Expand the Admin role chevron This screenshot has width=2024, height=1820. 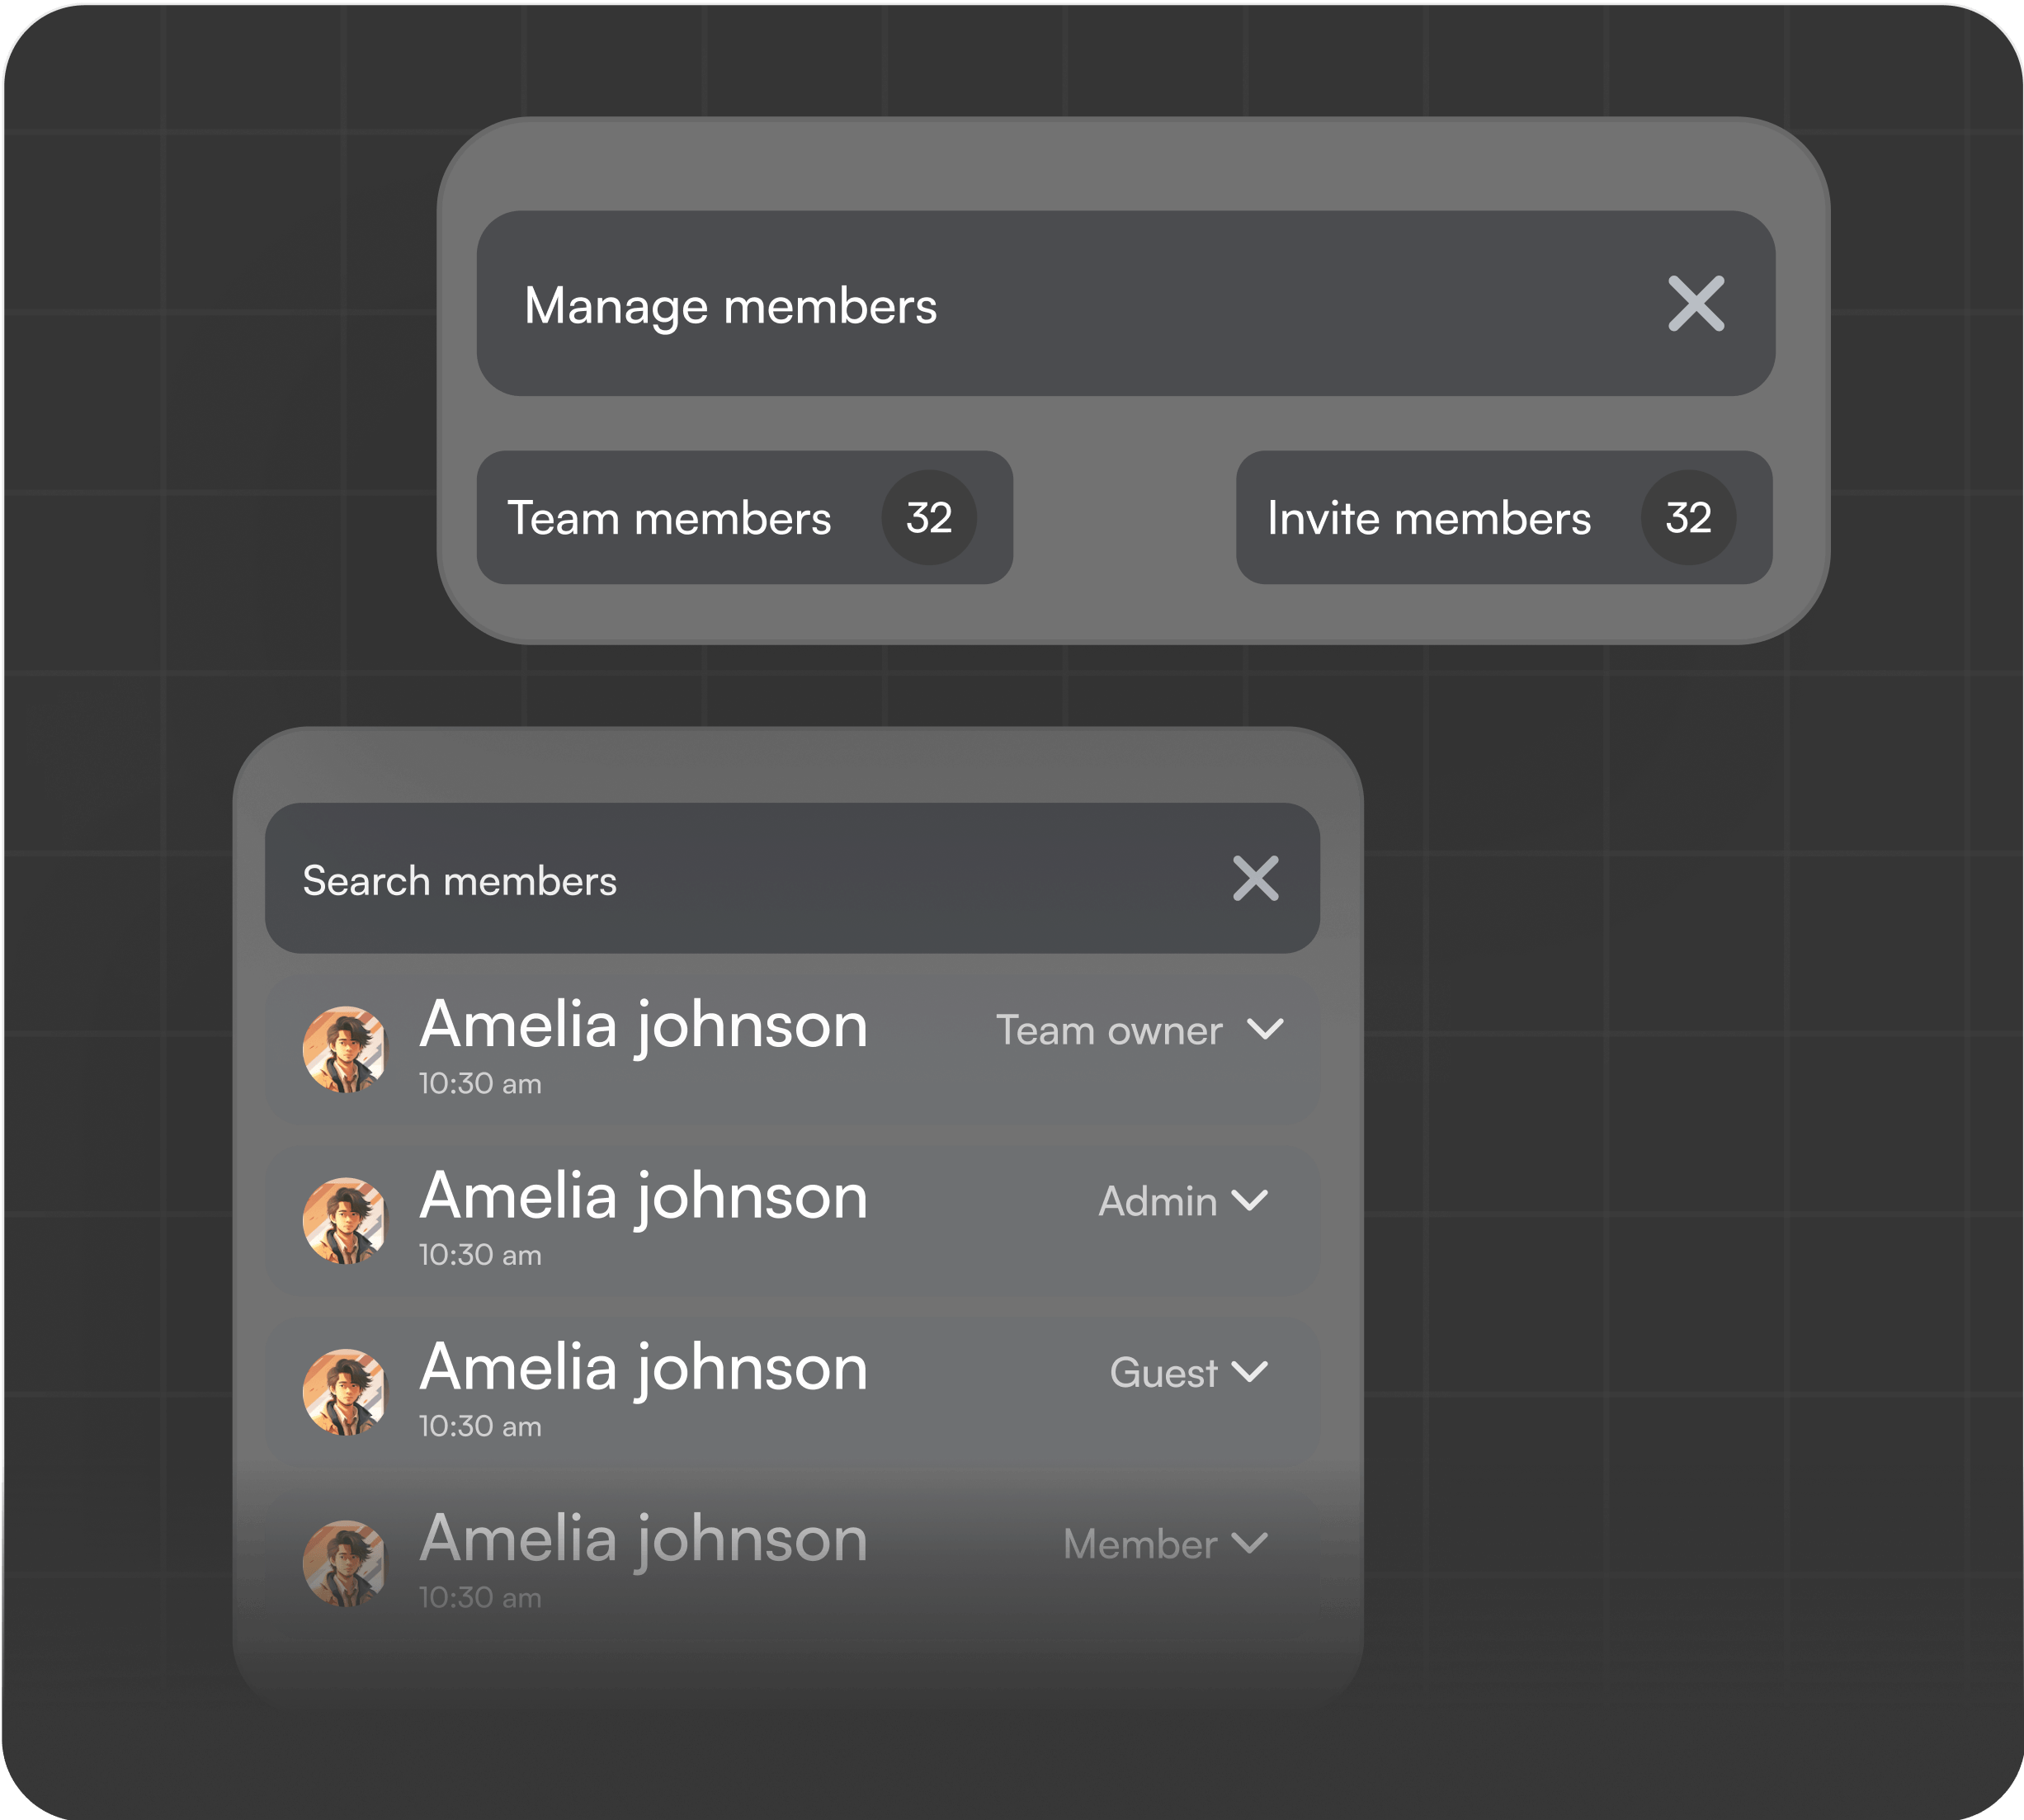(x=1250, y=1200)
